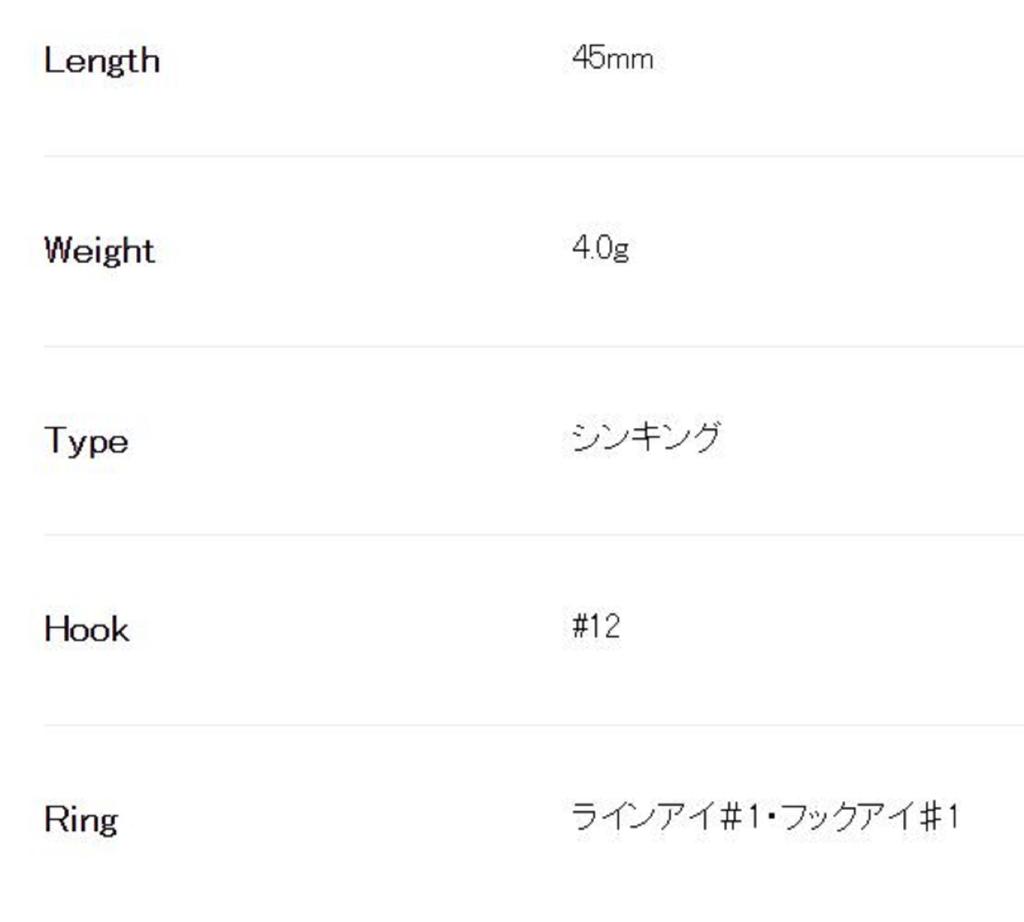Image resolution: width=1024 pixels, height=922 pixels.
Task: Select the シンキング type value
Action: [646, 438]
